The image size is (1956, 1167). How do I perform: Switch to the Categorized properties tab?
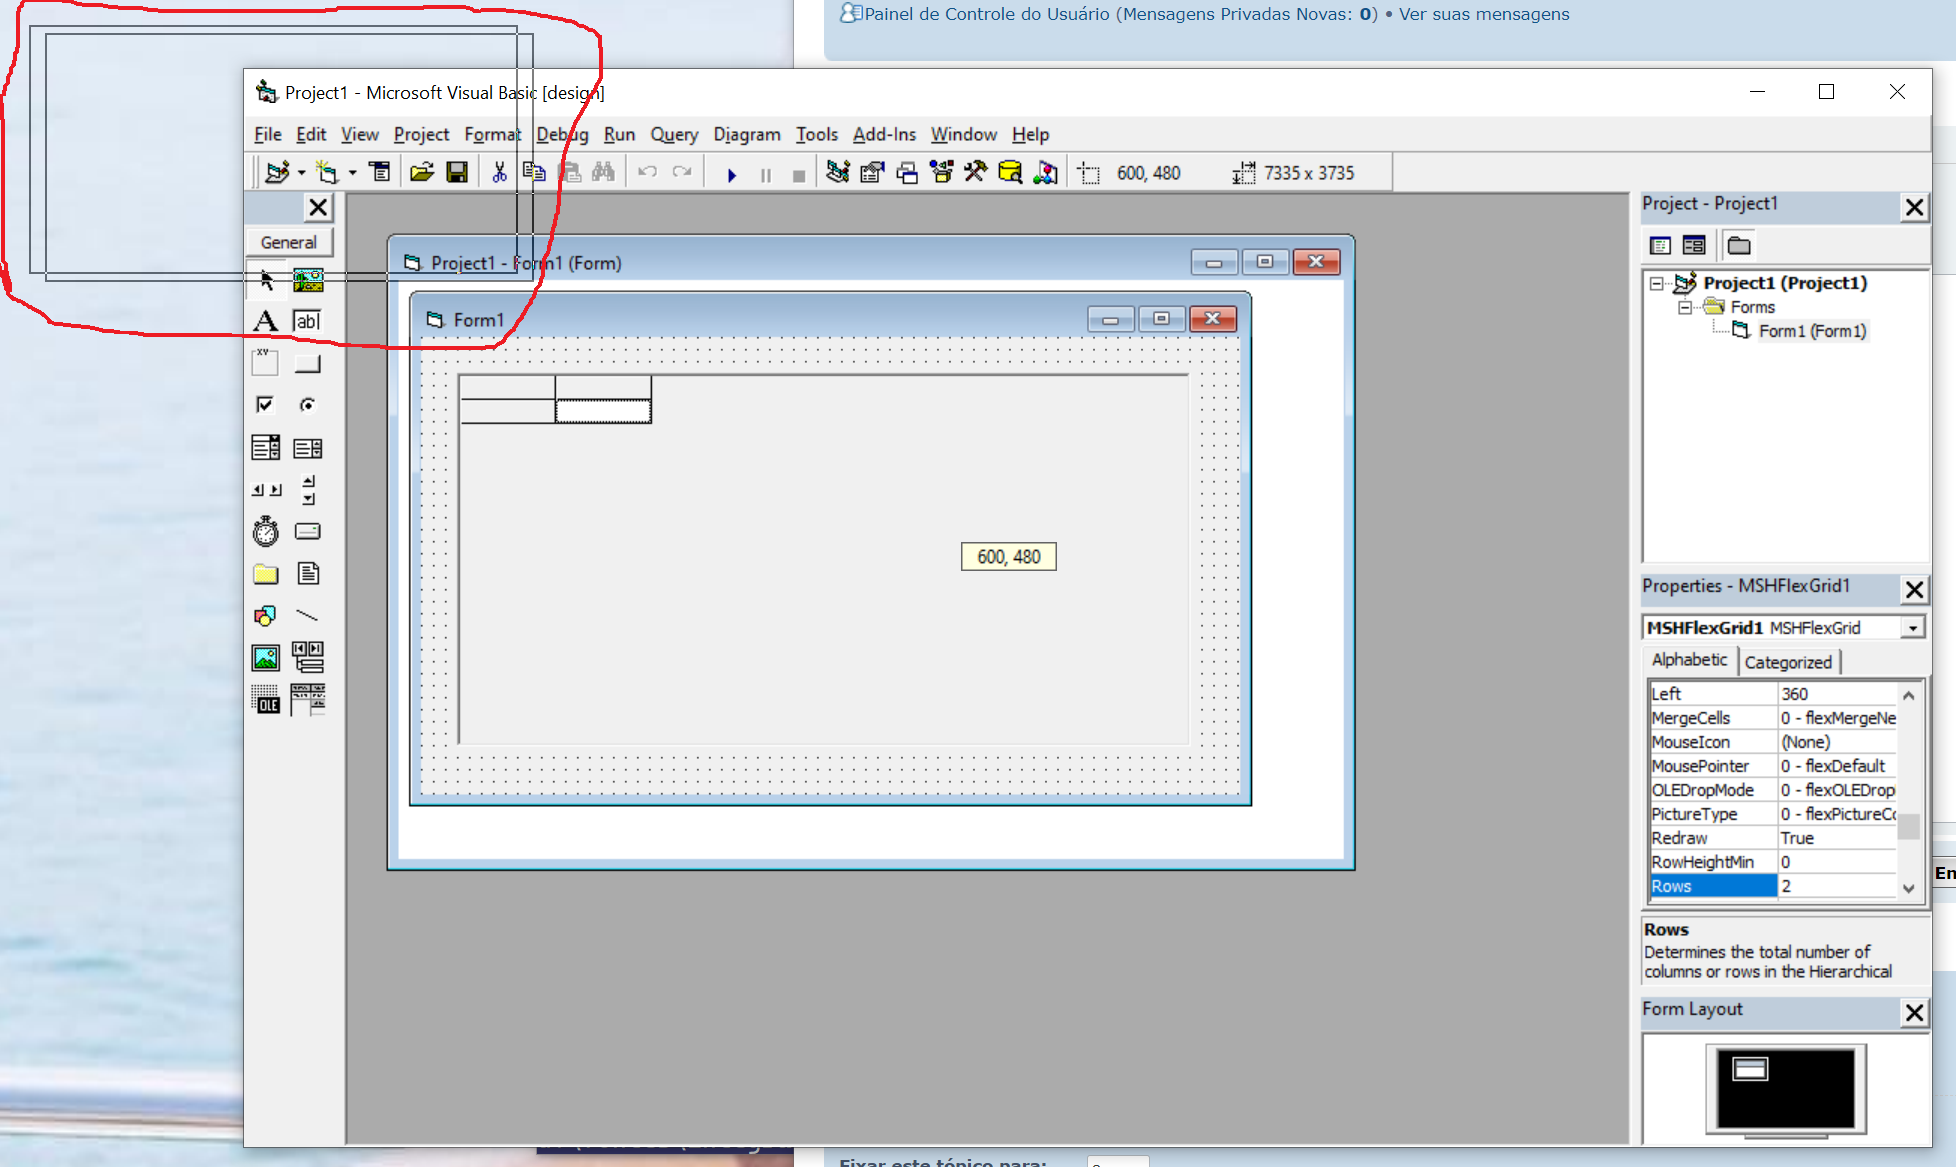(x=1788, y=662)
